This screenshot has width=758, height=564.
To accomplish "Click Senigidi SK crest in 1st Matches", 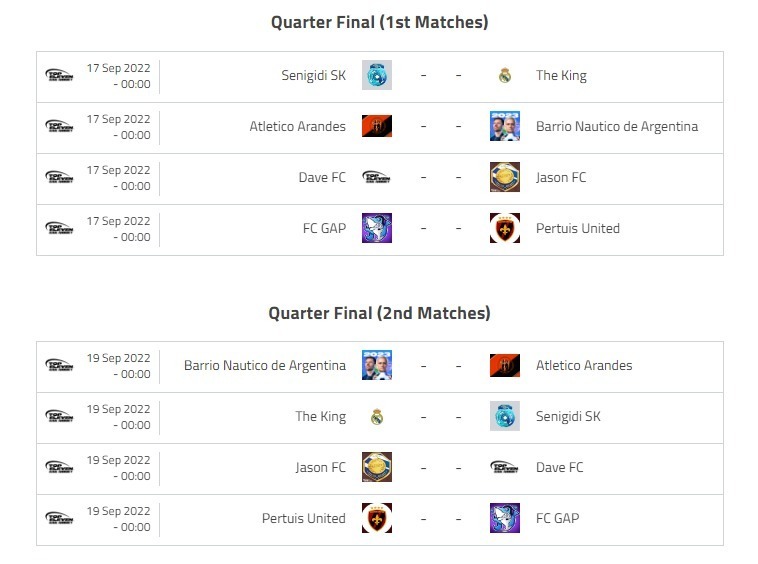I will coord(376,75).
